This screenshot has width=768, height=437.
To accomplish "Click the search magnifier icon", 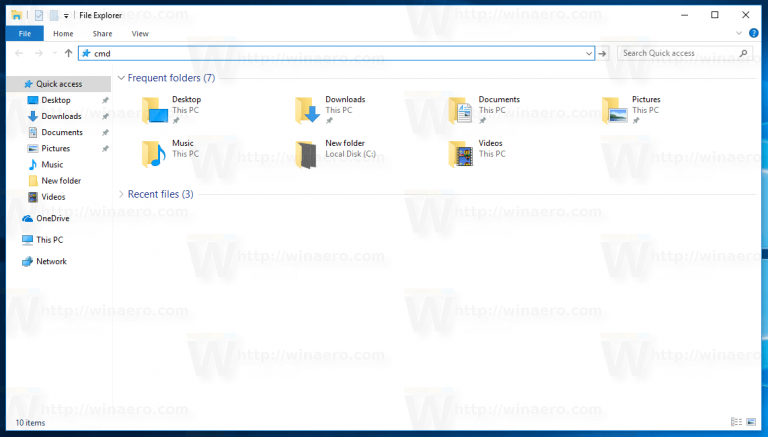I will pos(745,53).
